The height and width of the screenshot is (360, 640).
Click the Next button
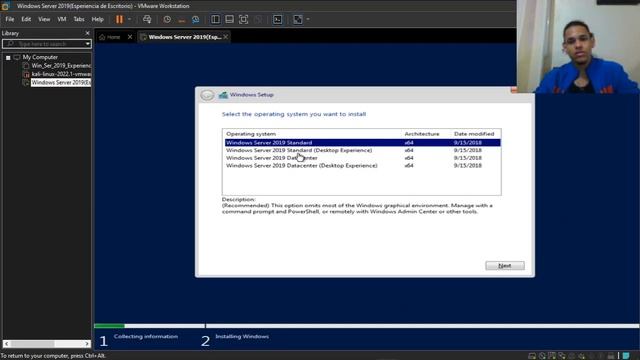tap(505, 266)
